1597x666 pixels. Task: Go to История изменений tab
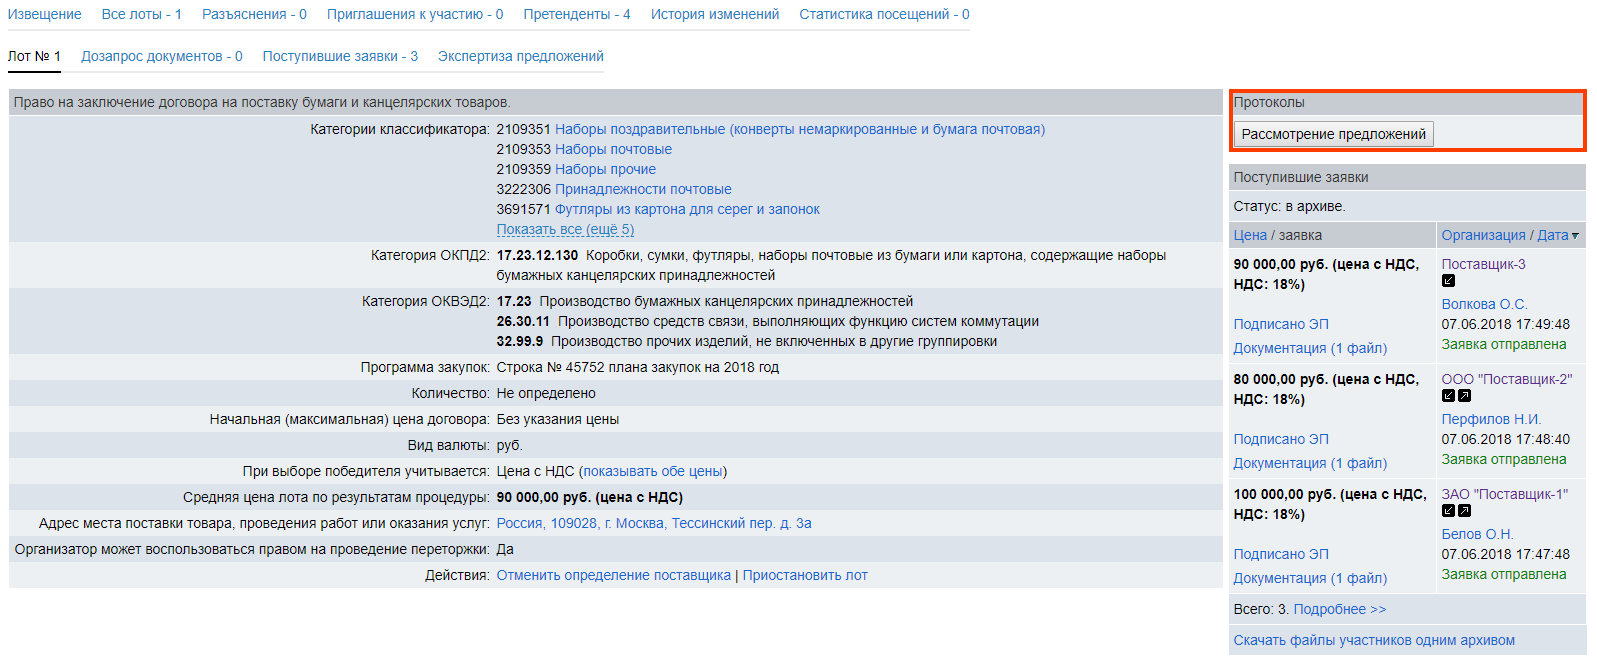[x=714, y=14]
